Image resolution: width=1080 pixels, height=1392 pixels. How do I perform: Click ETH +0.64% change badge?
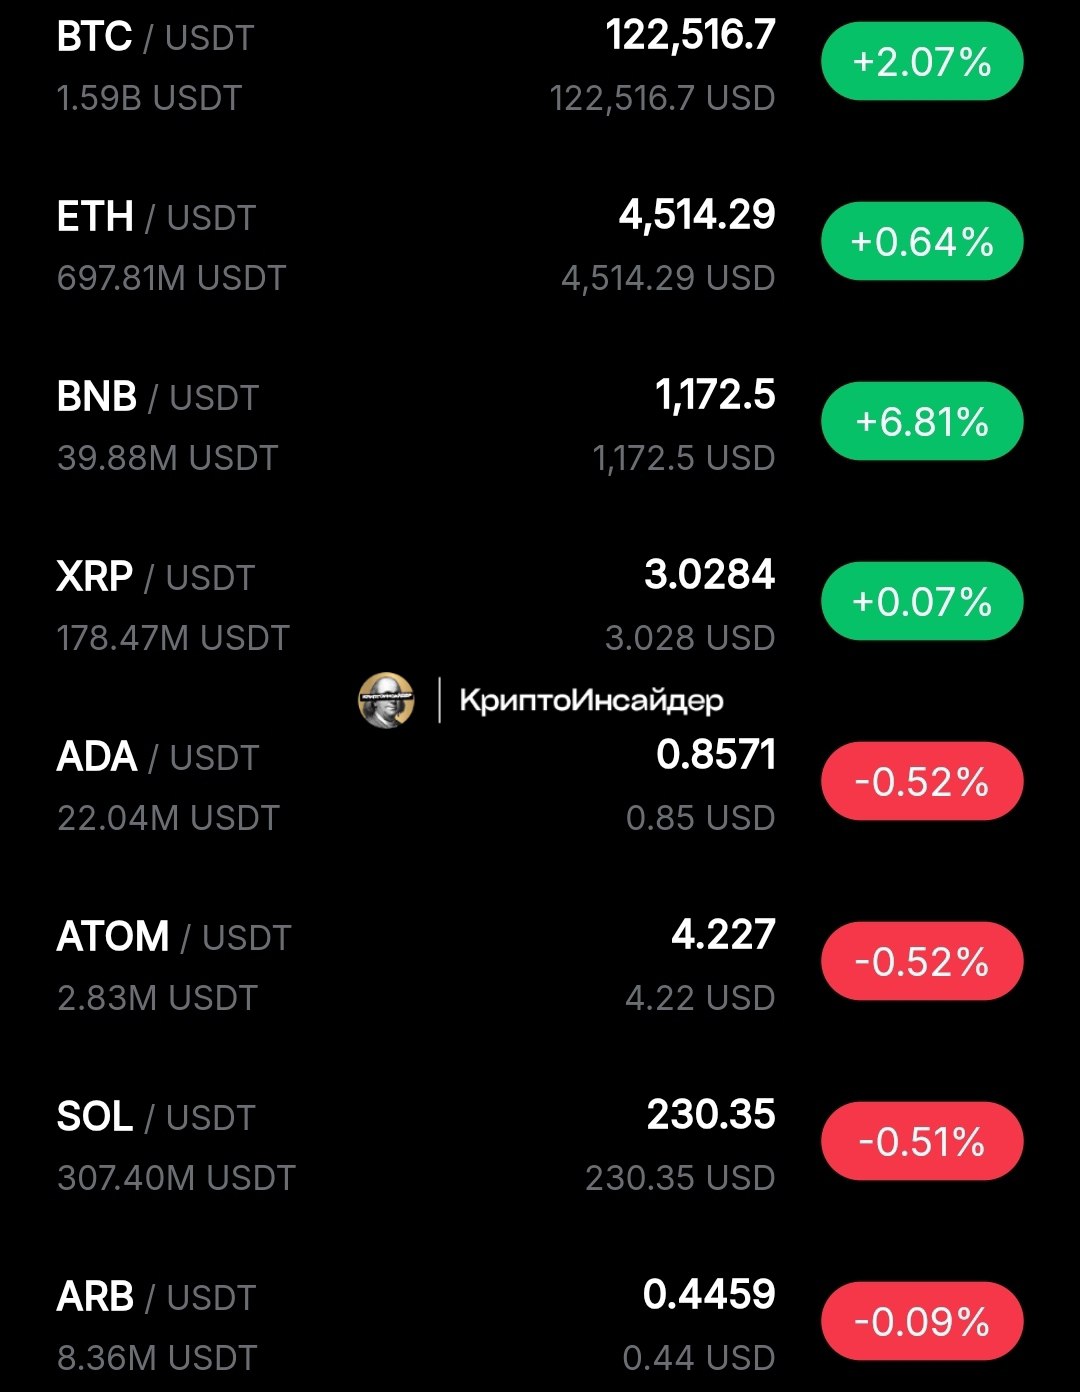pyautogui.click(x=922, y=242)
